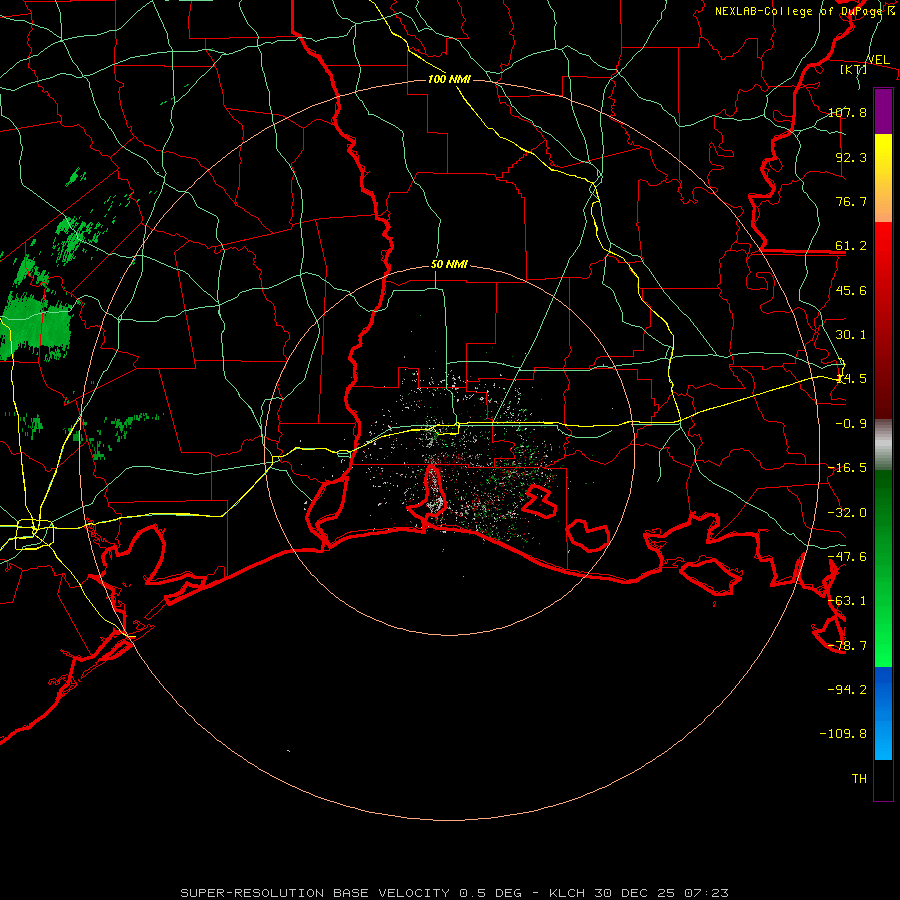
Task: Click the "TH" label below the scale
Action: [x=859, y=779]
